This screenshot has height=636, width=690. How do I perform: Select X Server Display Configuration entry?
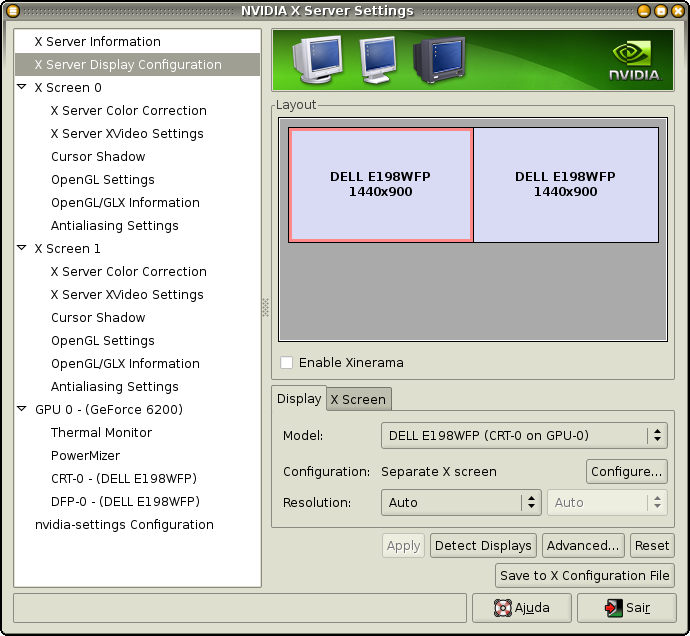pyautogui.click(x=137, y=64)
